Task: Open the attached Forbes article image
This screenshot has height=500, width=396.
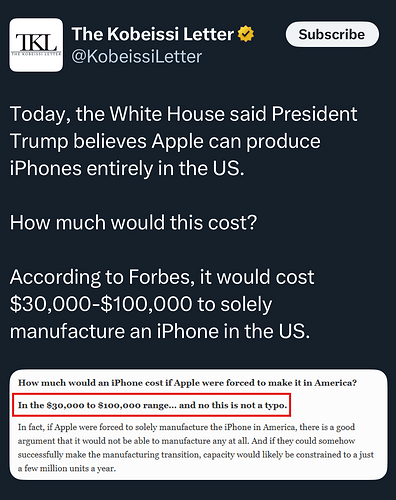Action: click(x=198, y=424)
